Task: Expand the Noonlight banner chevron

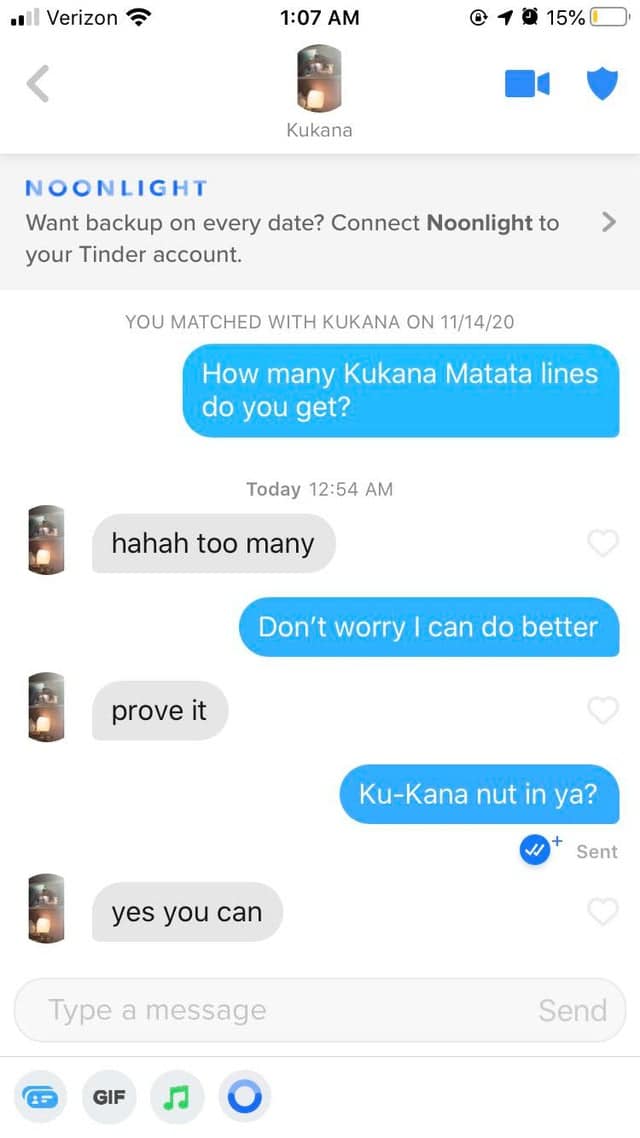Action: point(609,222)
